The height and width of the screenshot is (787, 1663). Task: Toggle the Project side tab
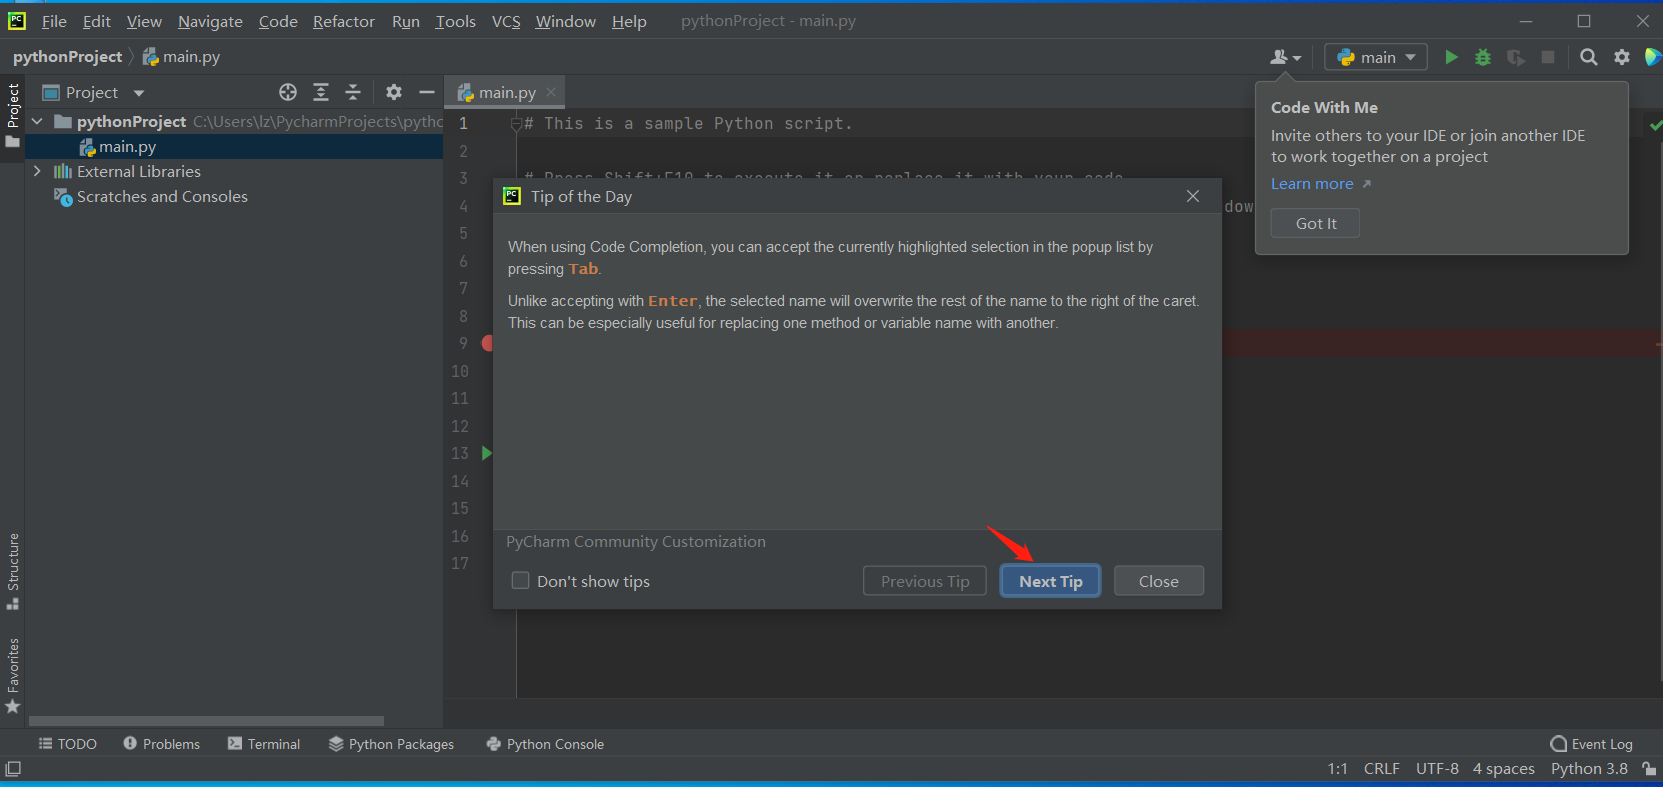click(13, 115)
